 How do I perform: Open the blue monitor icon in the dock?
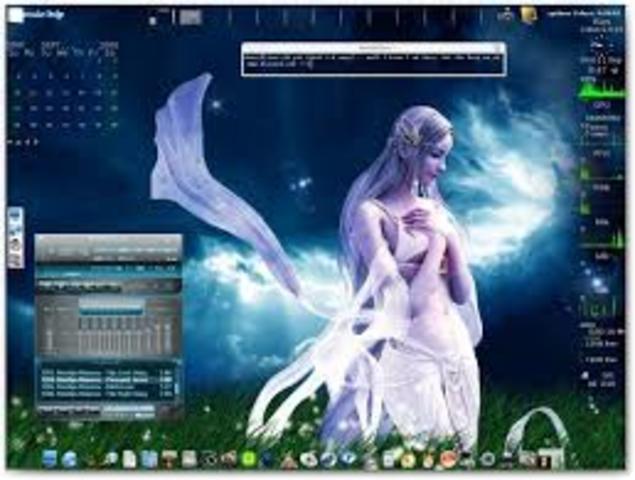49,459
